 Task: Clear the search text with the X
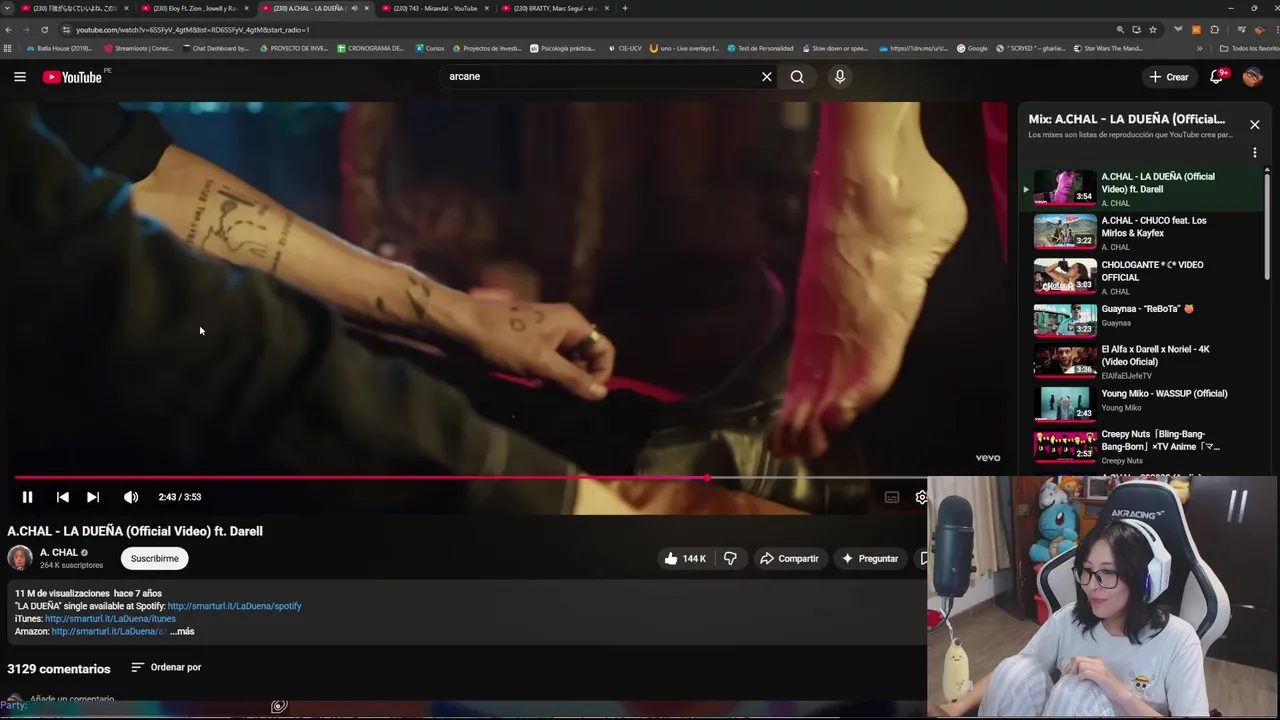(x=767, y=77)
